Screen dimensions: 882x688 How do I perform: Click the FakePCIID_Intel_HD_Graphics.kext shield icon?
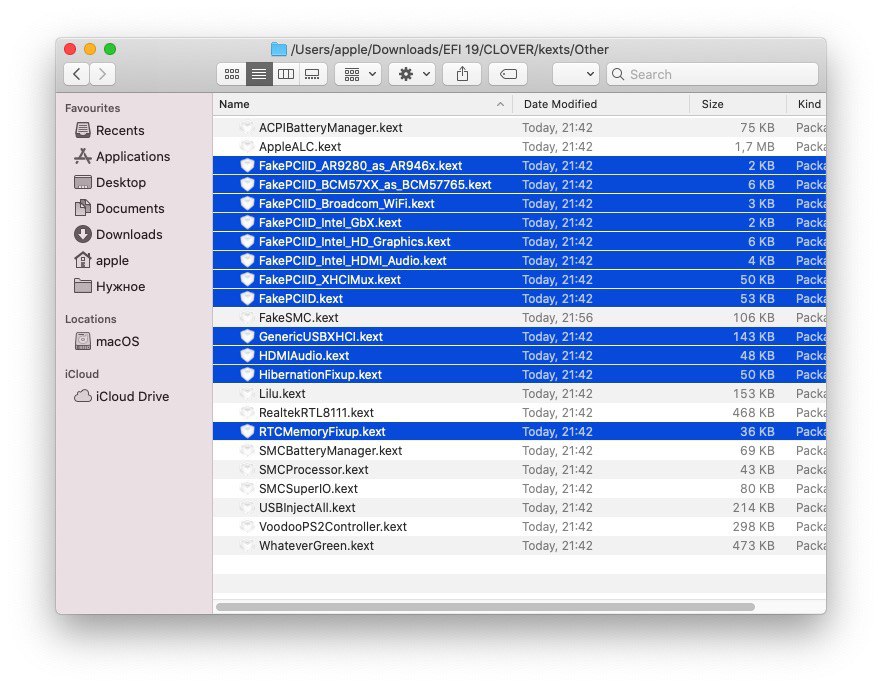tap(247, 241)
